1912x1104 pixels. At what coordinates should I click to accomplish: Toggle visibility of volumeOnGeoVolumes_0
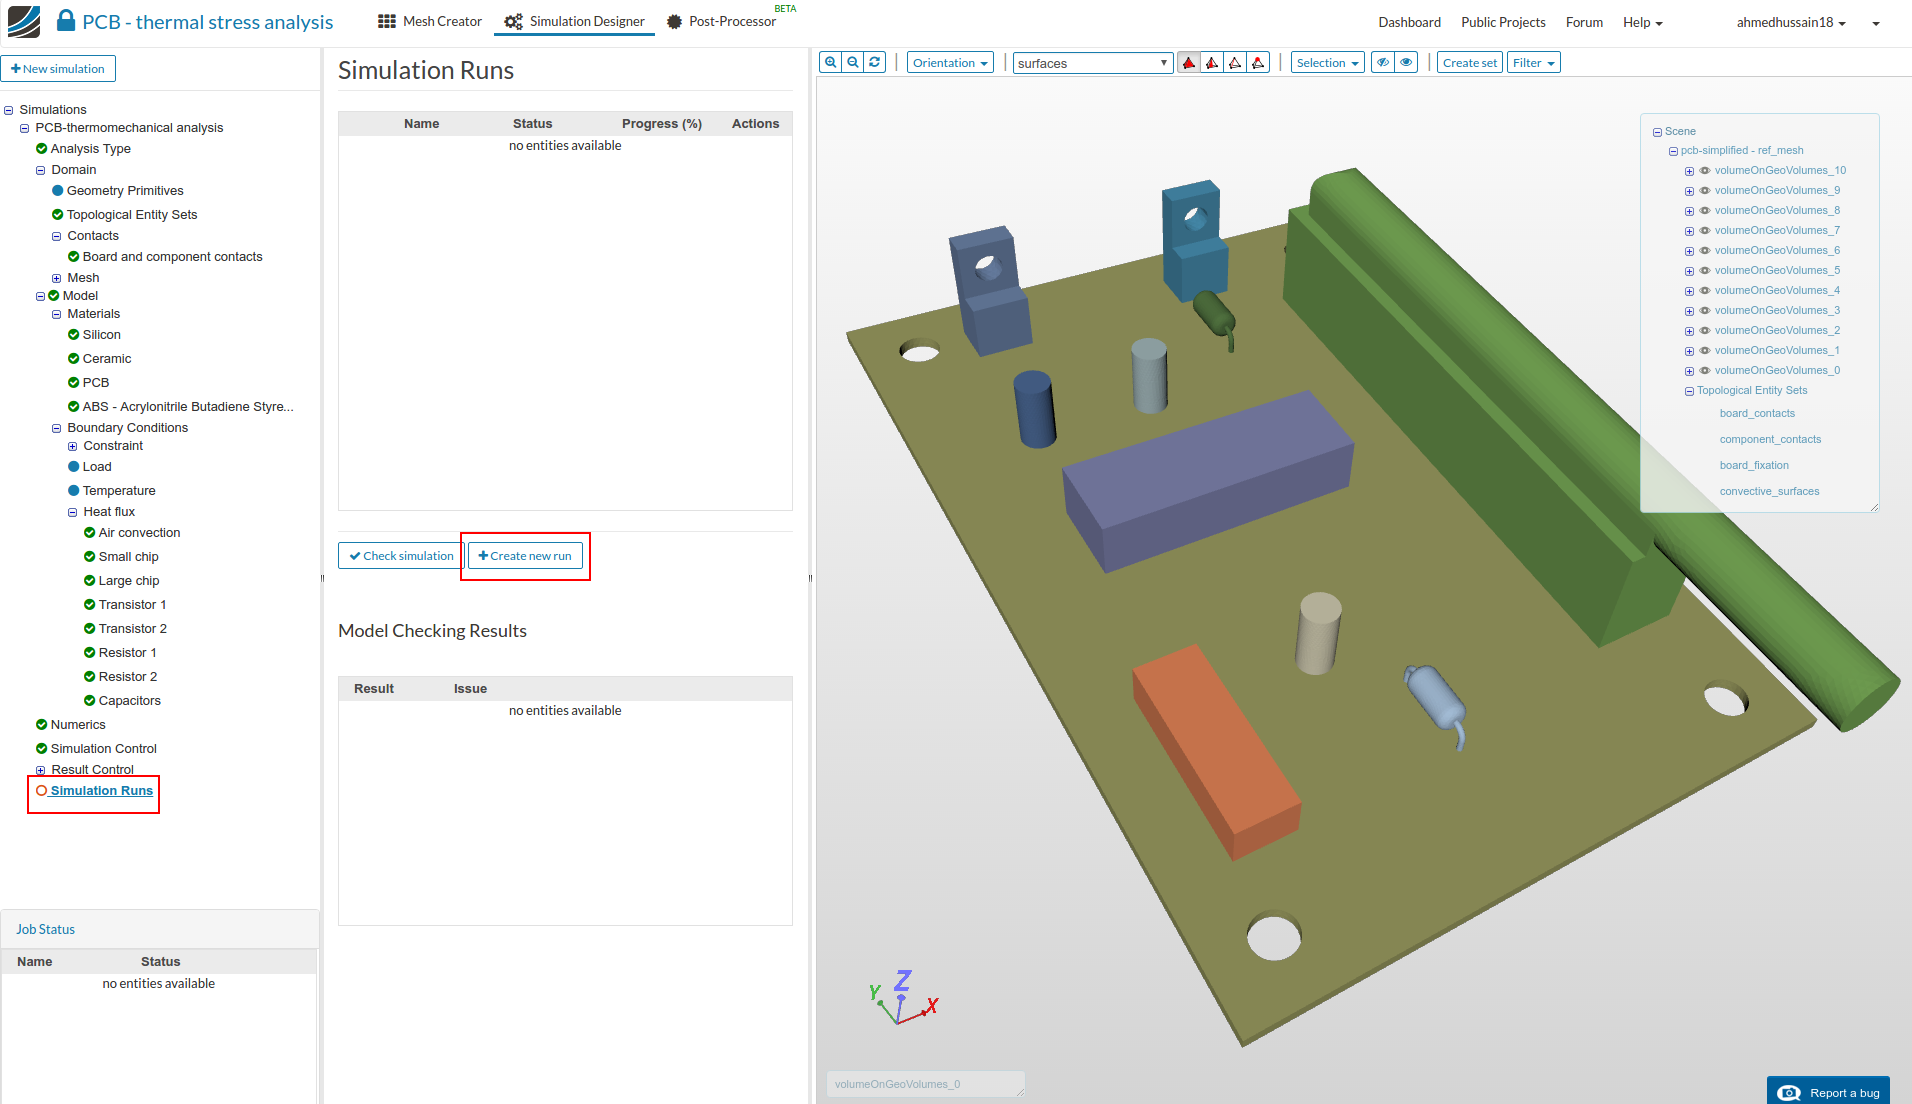click(1705, 371)
